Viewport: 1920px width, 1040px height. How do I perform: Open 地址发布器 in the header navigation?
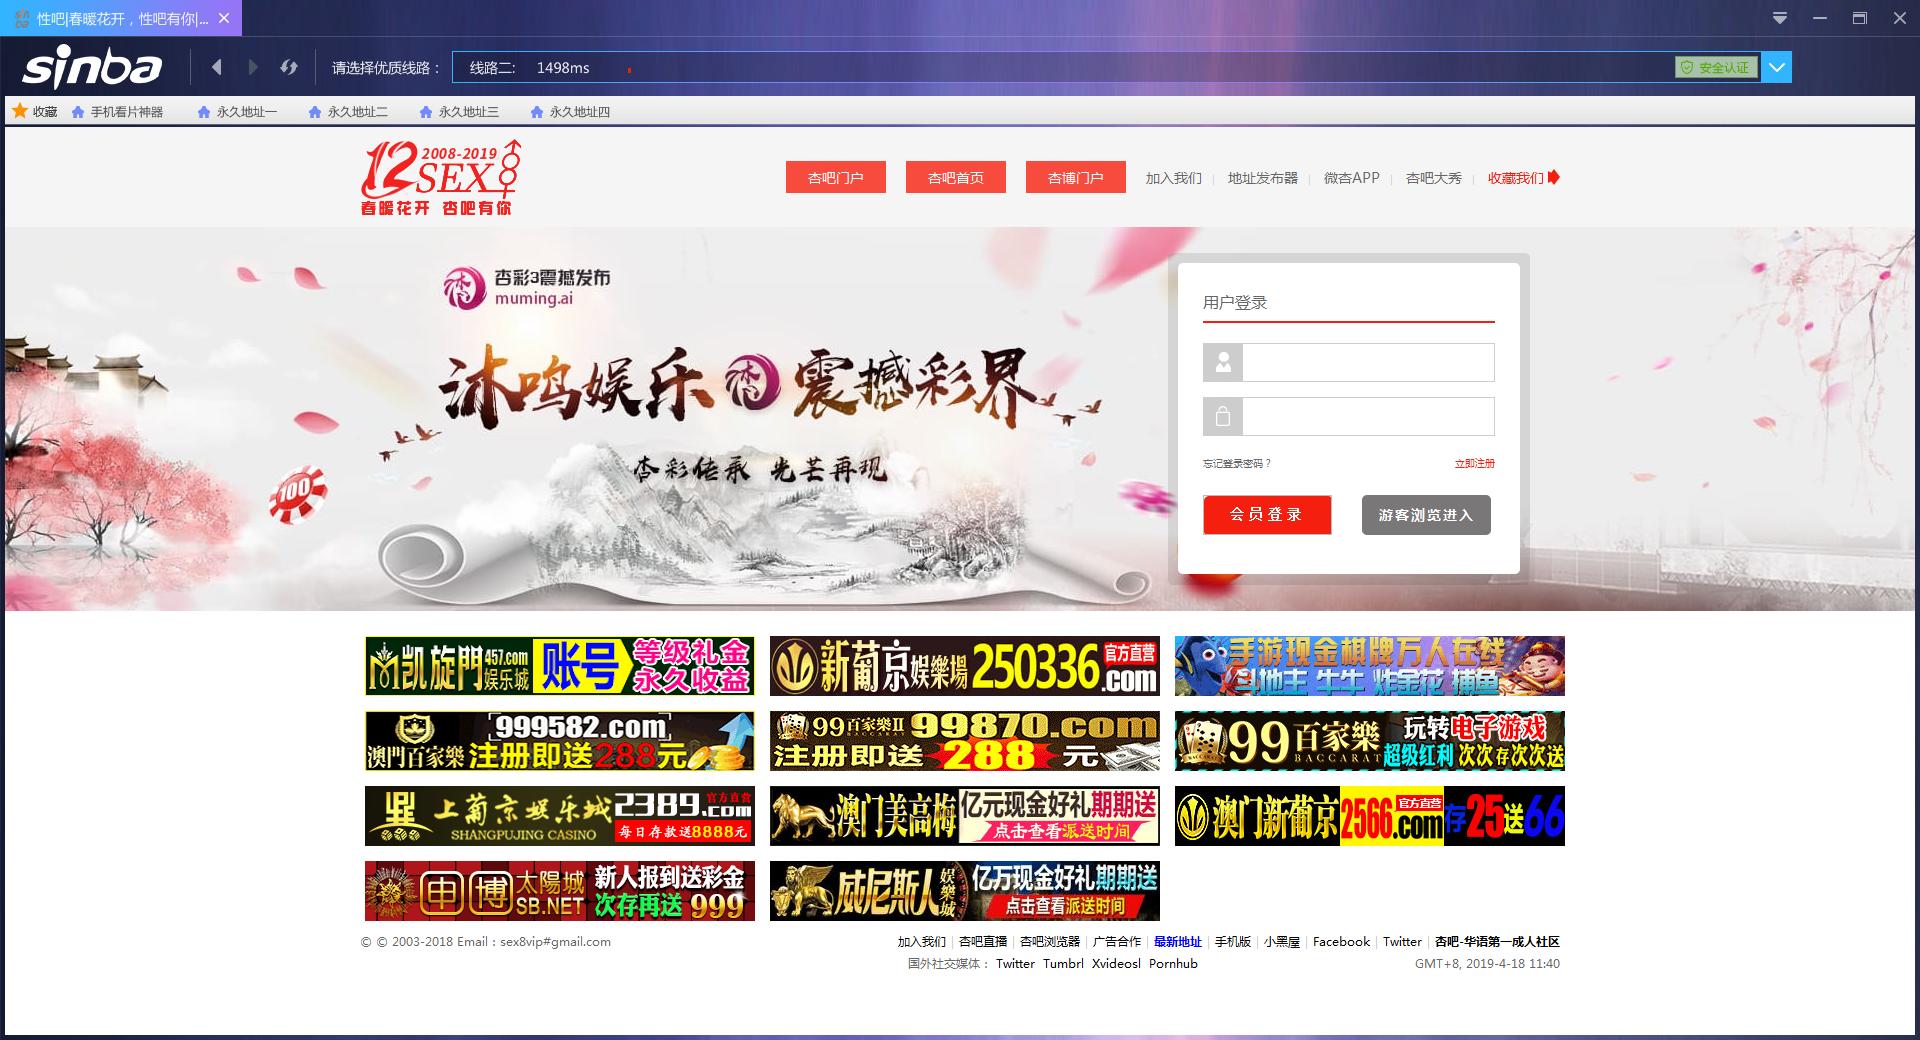1263,178
